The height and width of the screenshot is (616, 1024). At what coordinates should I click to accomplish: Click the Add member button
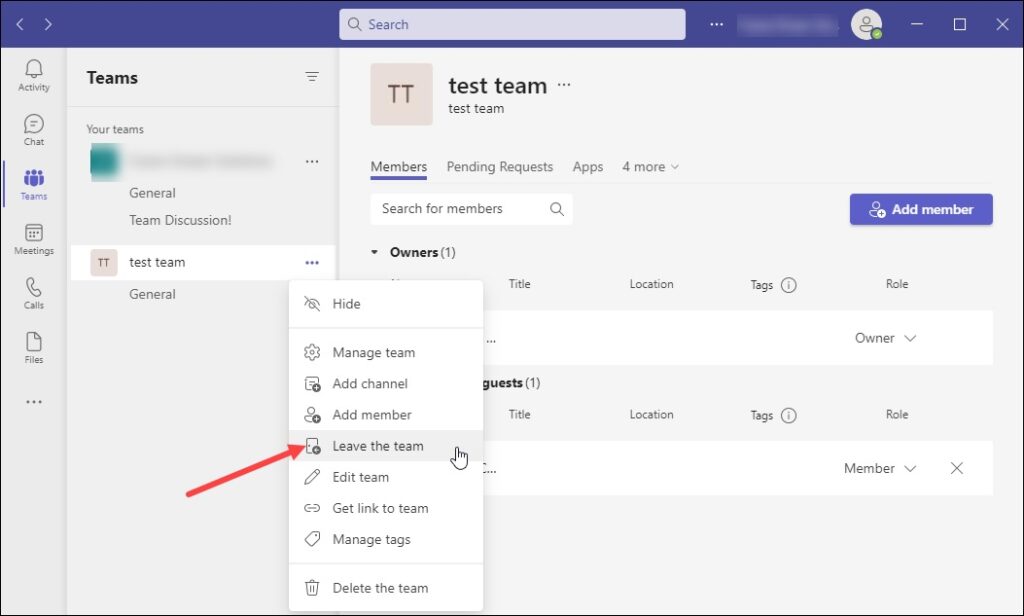point(920,209)
